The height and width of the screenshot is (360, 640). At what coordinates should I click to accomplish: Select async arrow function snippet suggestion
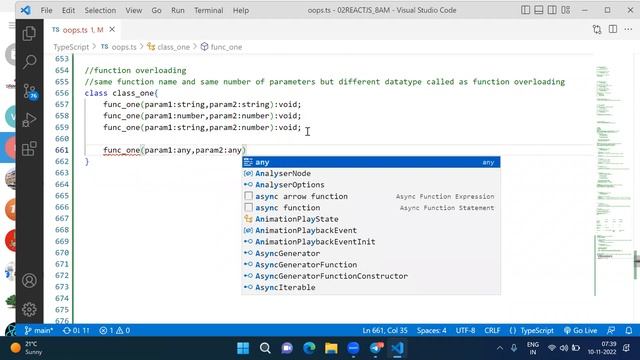371,196
